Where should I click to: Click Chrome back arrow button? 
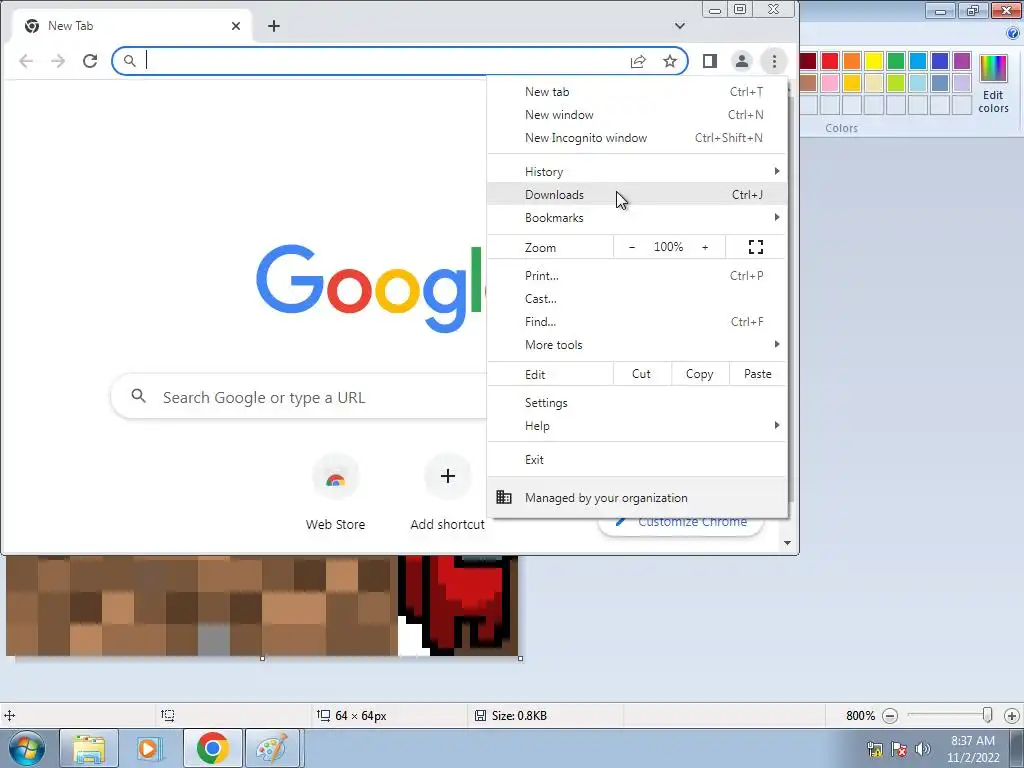click(26, 61)
